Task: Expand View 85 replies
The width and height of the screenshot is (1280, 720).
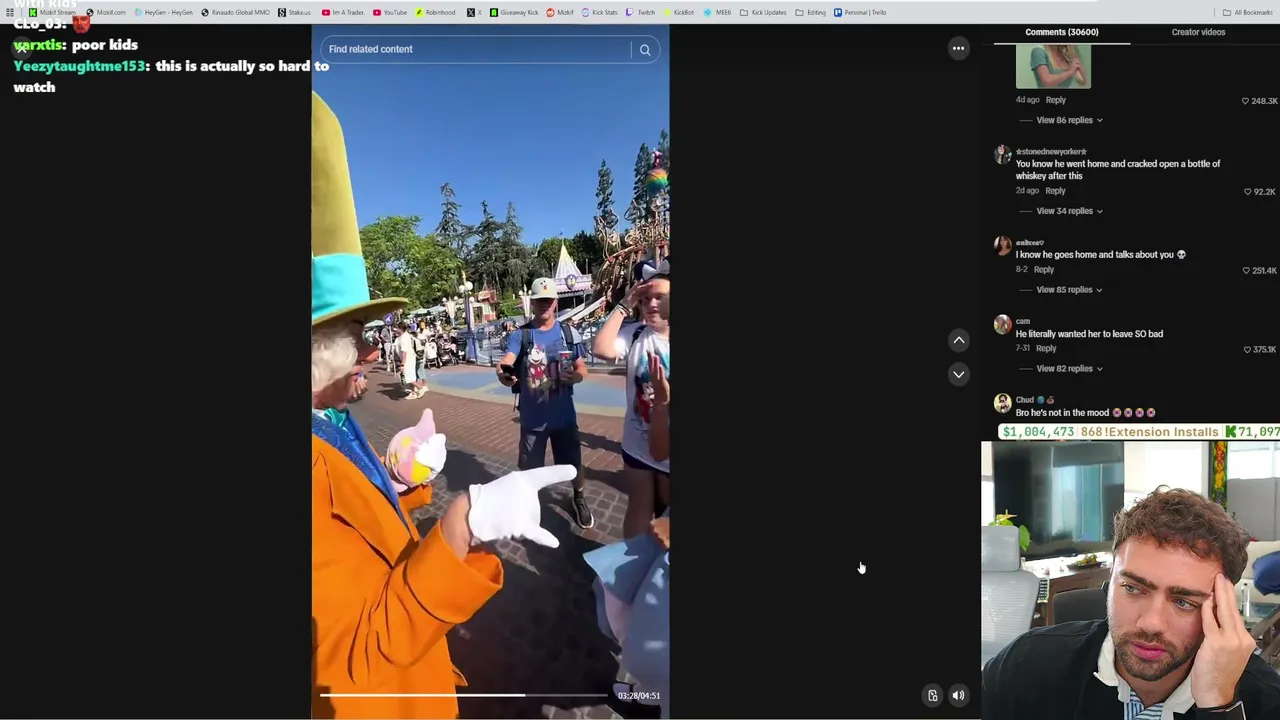Action: [1069, 290]
